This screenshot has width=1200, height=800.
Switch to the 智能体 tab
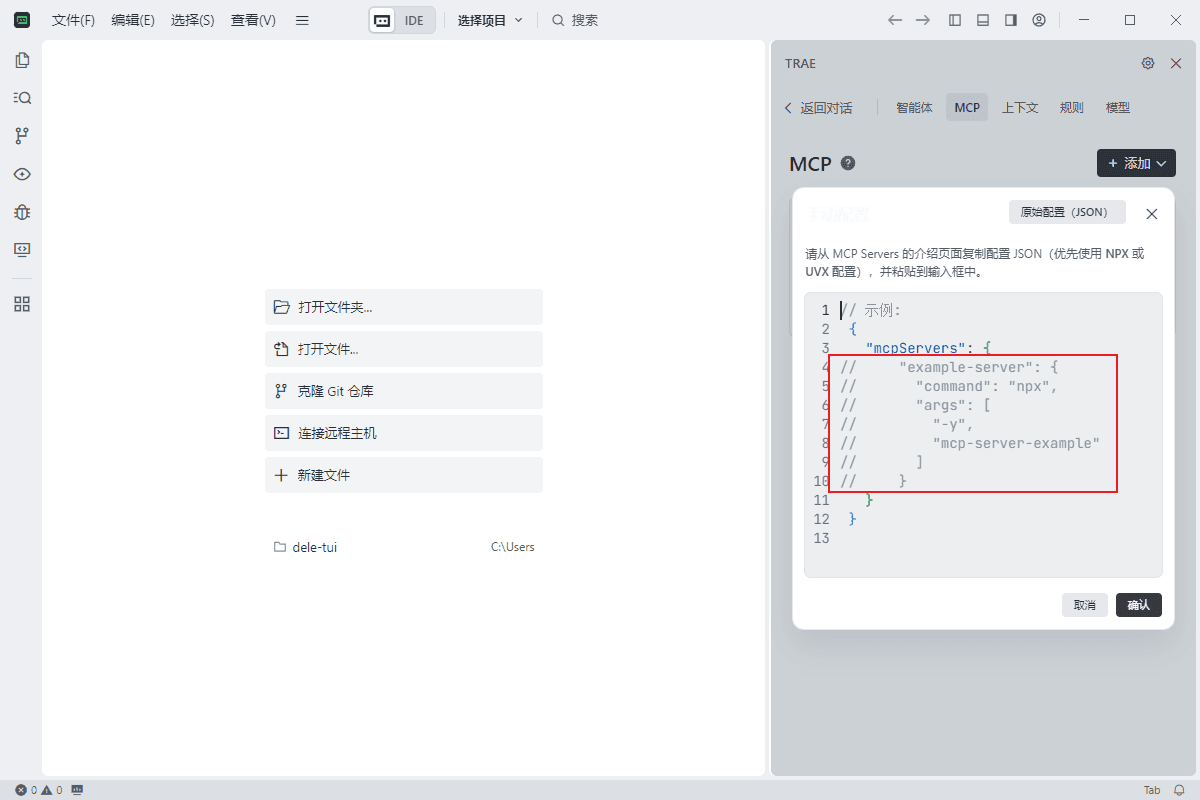(914, 107)
